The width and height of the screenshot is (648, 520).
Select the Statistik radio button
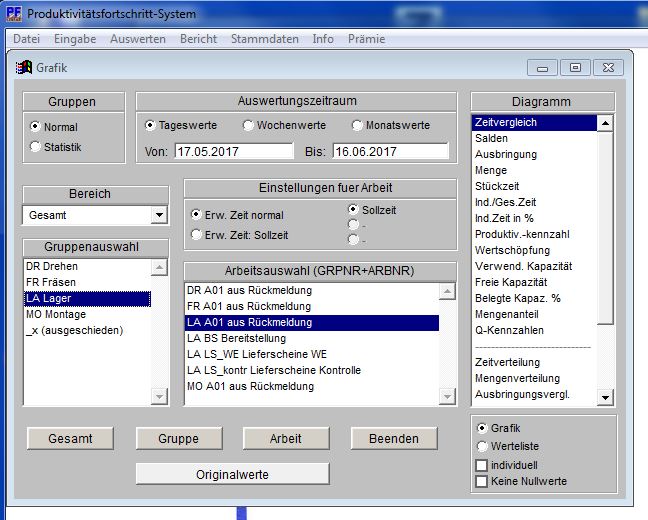36,147
